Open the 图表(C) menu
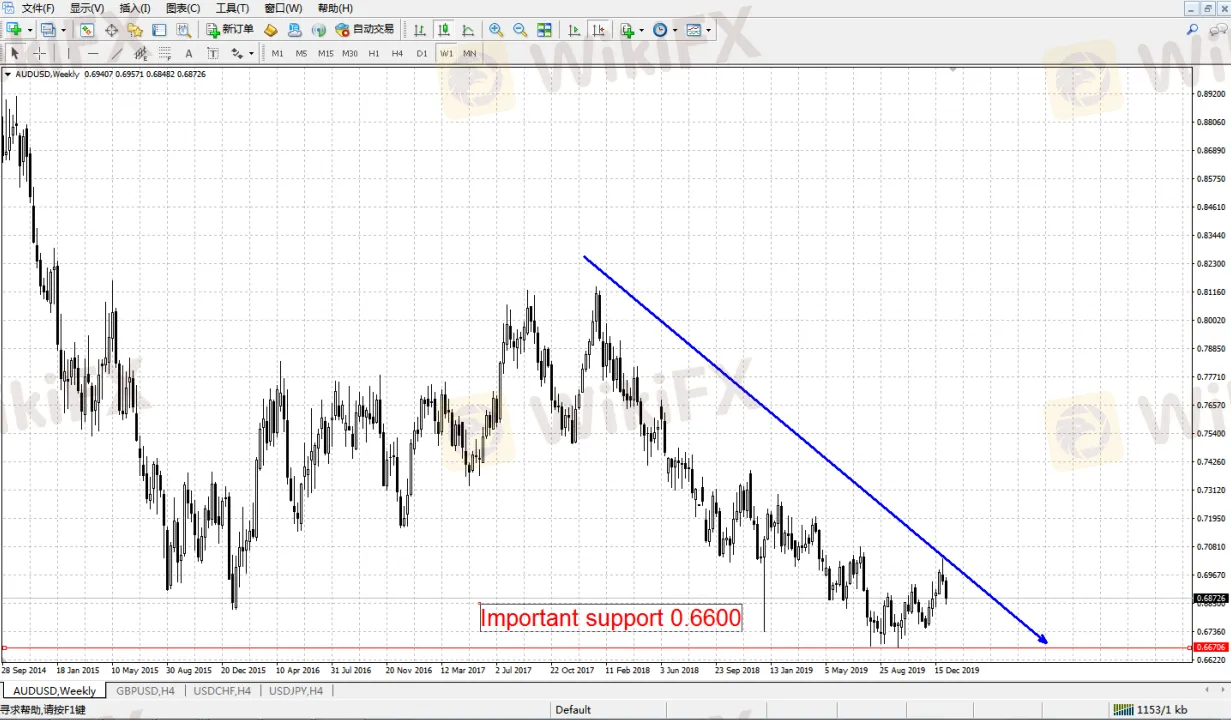 (x=183, y=8)
